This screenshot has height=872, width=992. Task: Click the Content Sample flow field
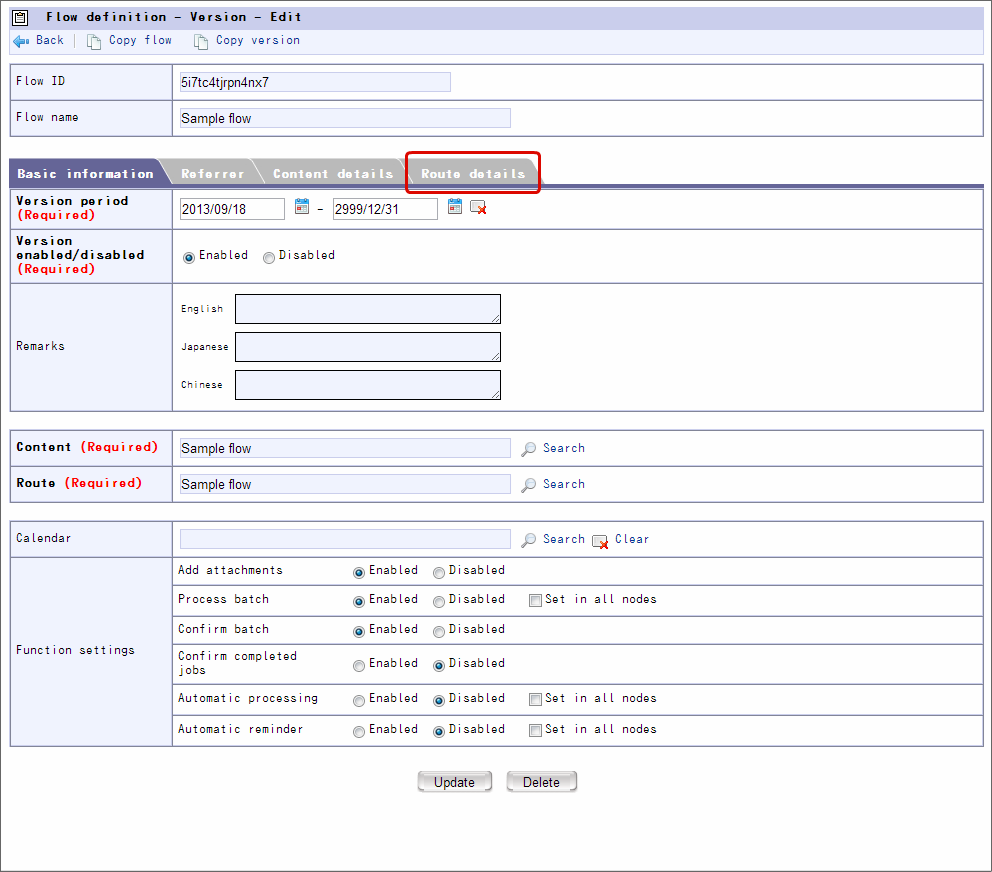[345, 448]
